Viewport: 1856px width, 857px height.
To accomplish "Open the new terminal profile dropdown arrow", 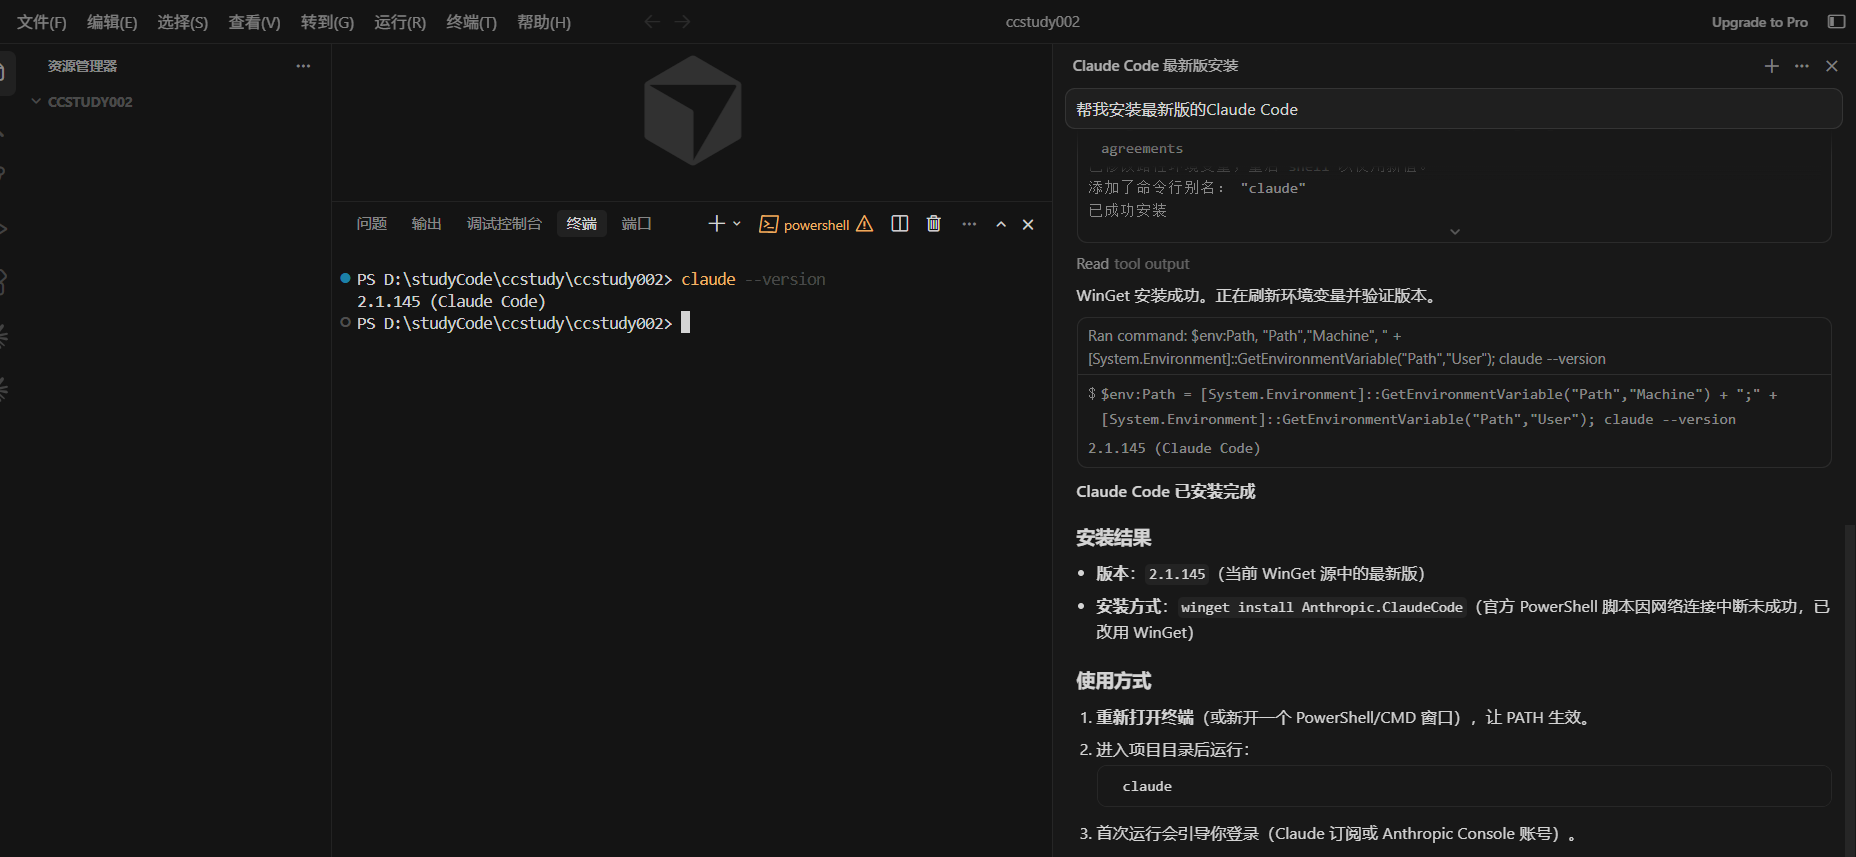I will 737,224.
